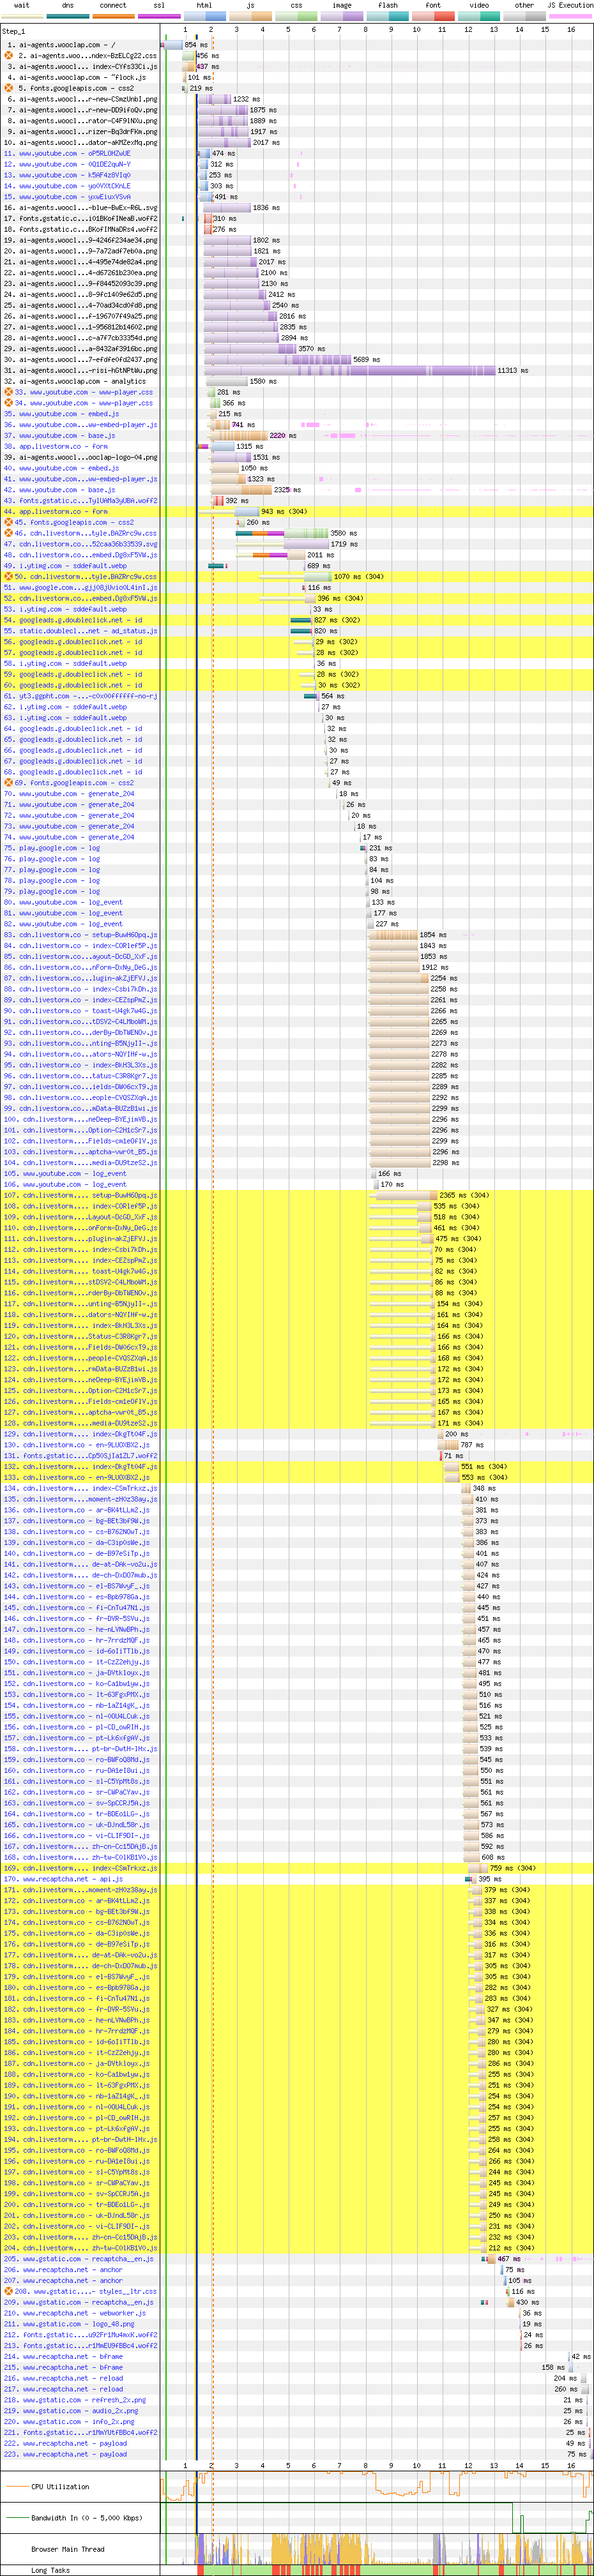Image resolution: width=594 pixels, height=2576 pixels.
Task: Click the render-blocking icon on request 2
Action: [x=9, y=56]
